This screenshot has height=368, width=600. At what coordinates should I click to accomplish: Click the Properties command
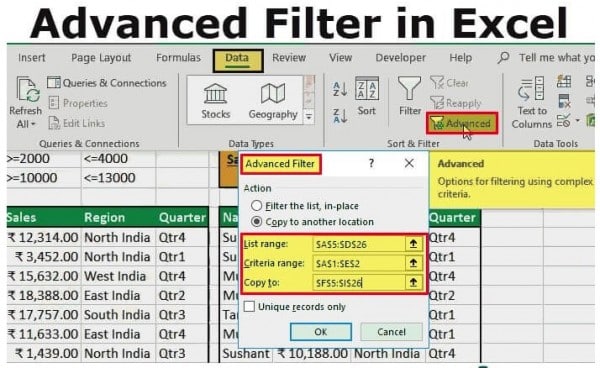pos(78,103)
